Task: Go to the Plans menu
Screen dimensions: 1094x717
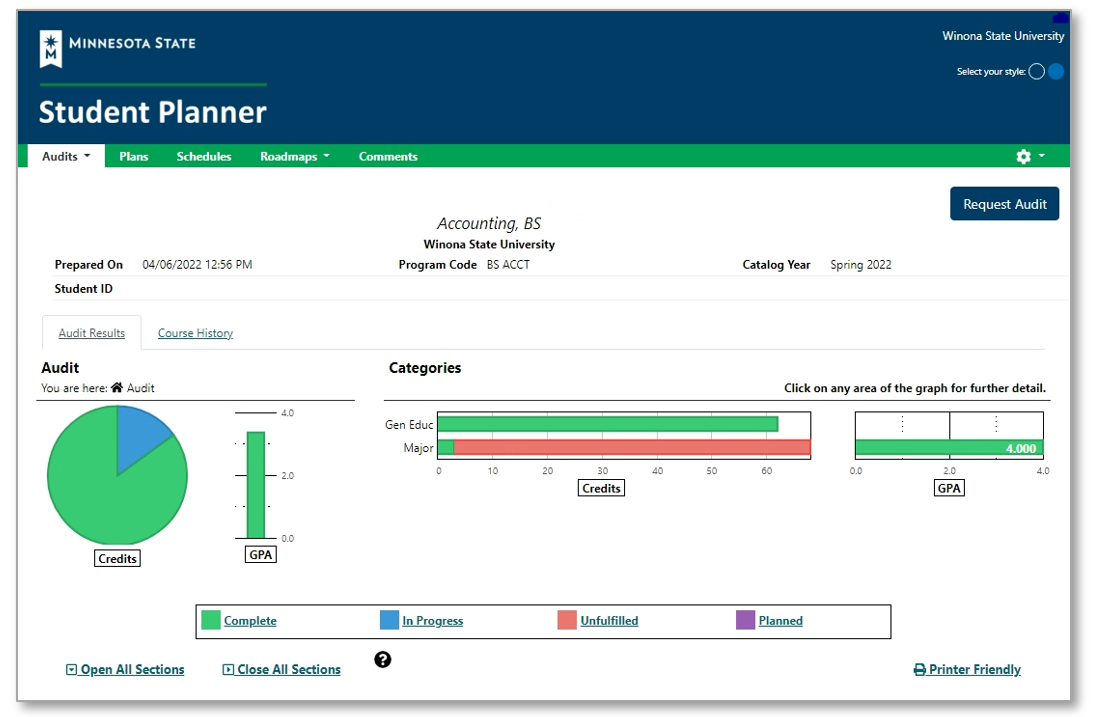Action: pos(133,156)
